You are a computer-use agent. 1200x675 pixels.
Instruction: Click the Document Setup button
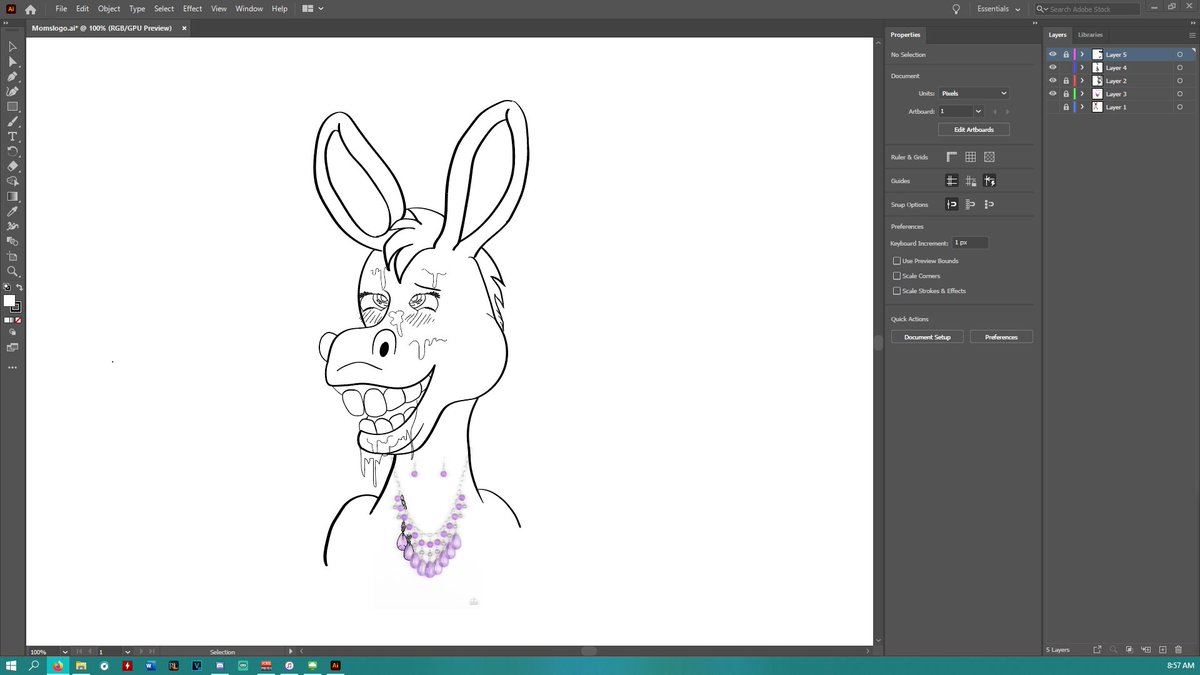[x=927, y=337]
